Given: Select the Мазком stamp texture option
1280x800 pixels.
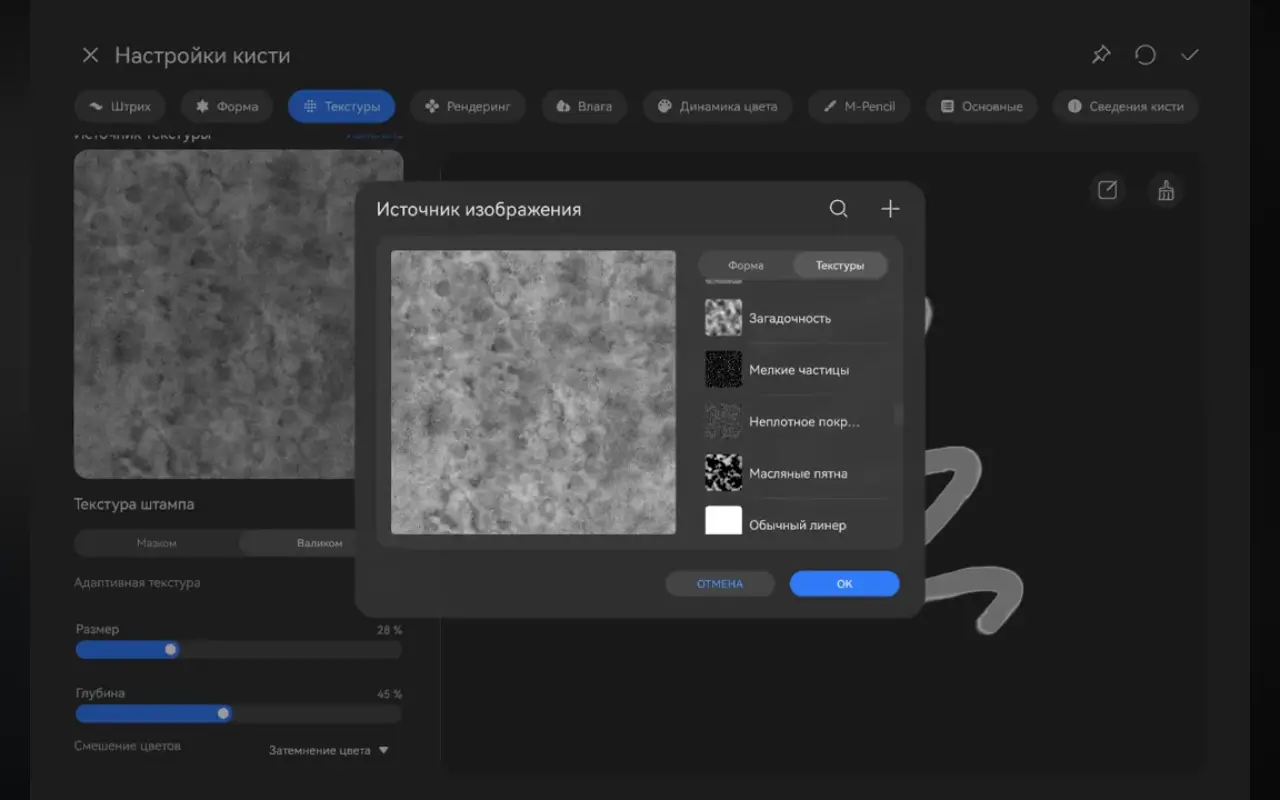Looking at the screenshot, I should tap(157, 543).
